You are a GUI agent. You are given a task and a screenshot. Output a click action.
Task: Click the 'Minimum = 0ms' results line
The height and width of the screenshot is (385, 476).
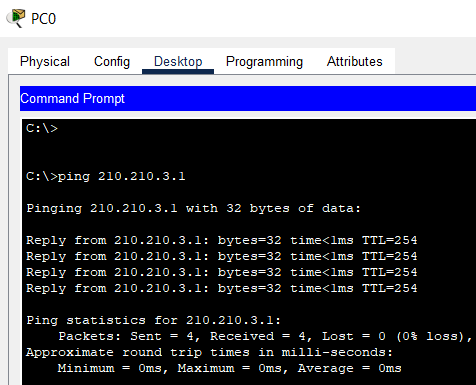tap(229, 368)
